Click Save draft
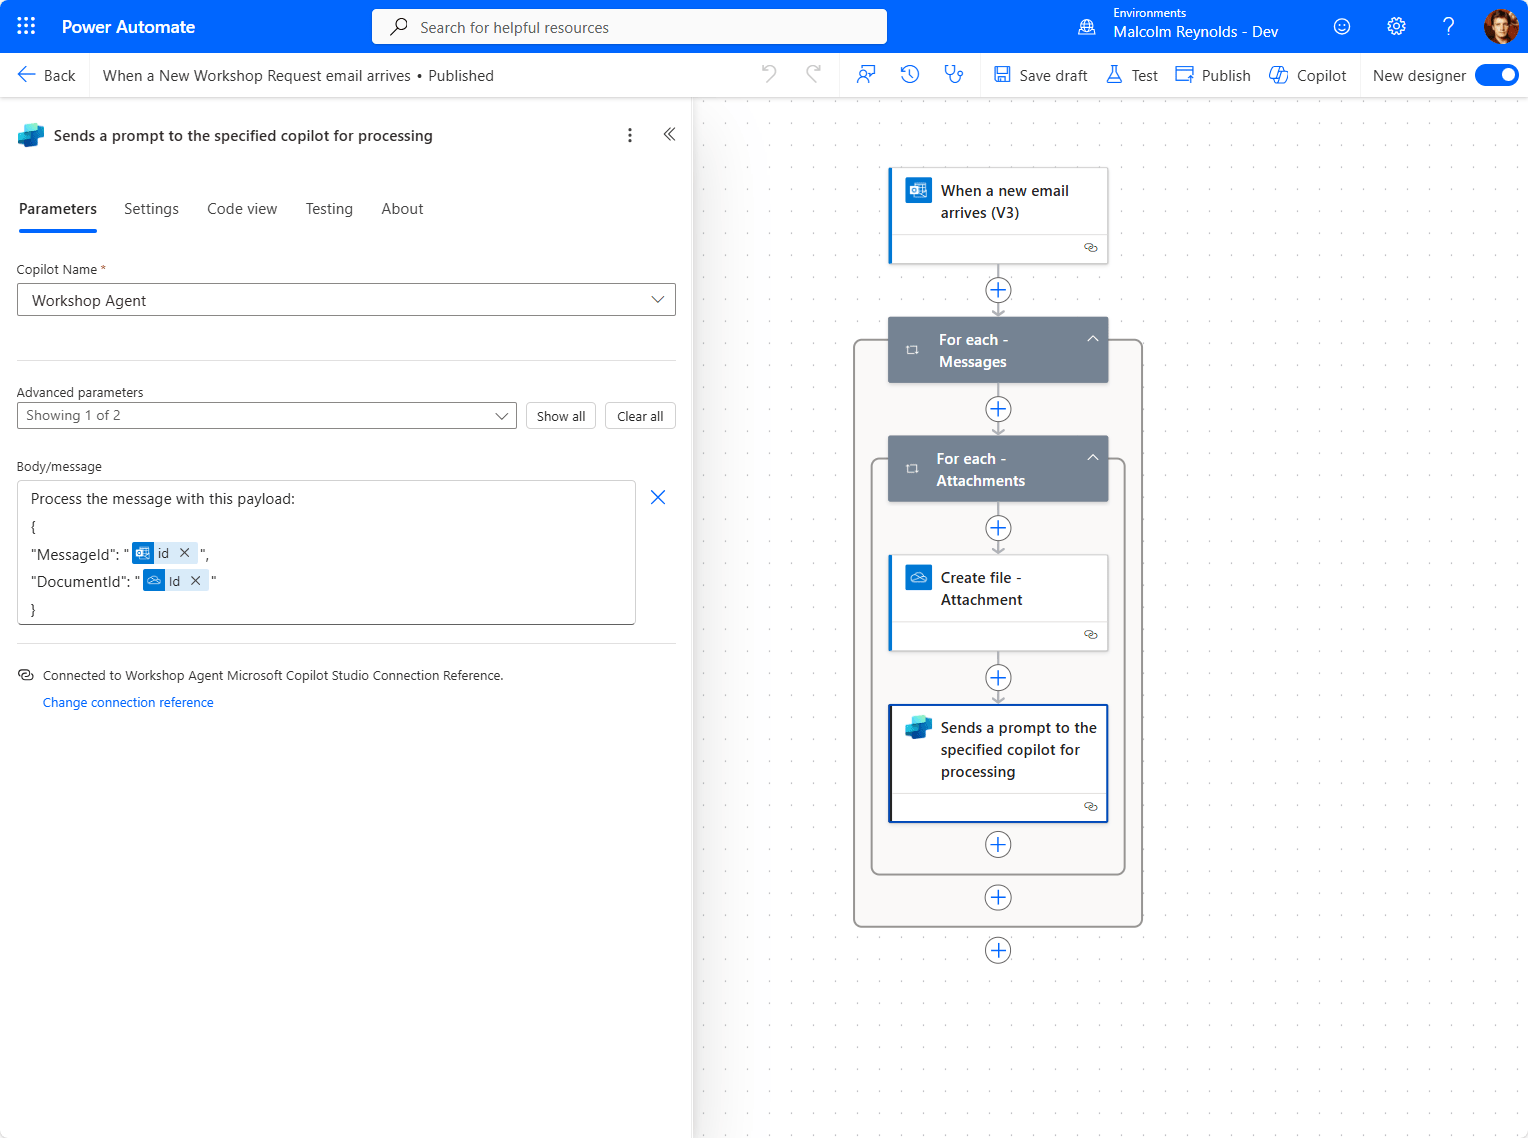Viewport: 1528px width, 1138px height. pyautogui.click(x=1040, y=75)
